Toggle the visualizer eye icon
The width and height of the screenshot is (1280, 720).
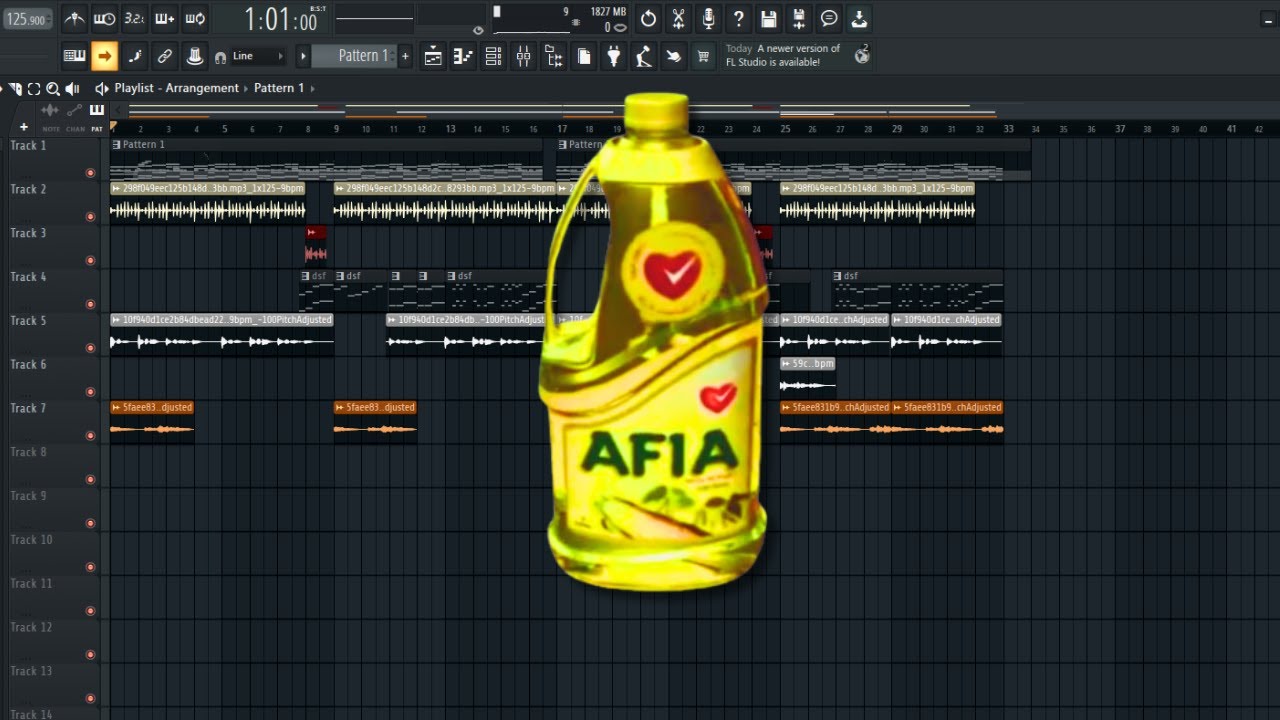[478, 30]
